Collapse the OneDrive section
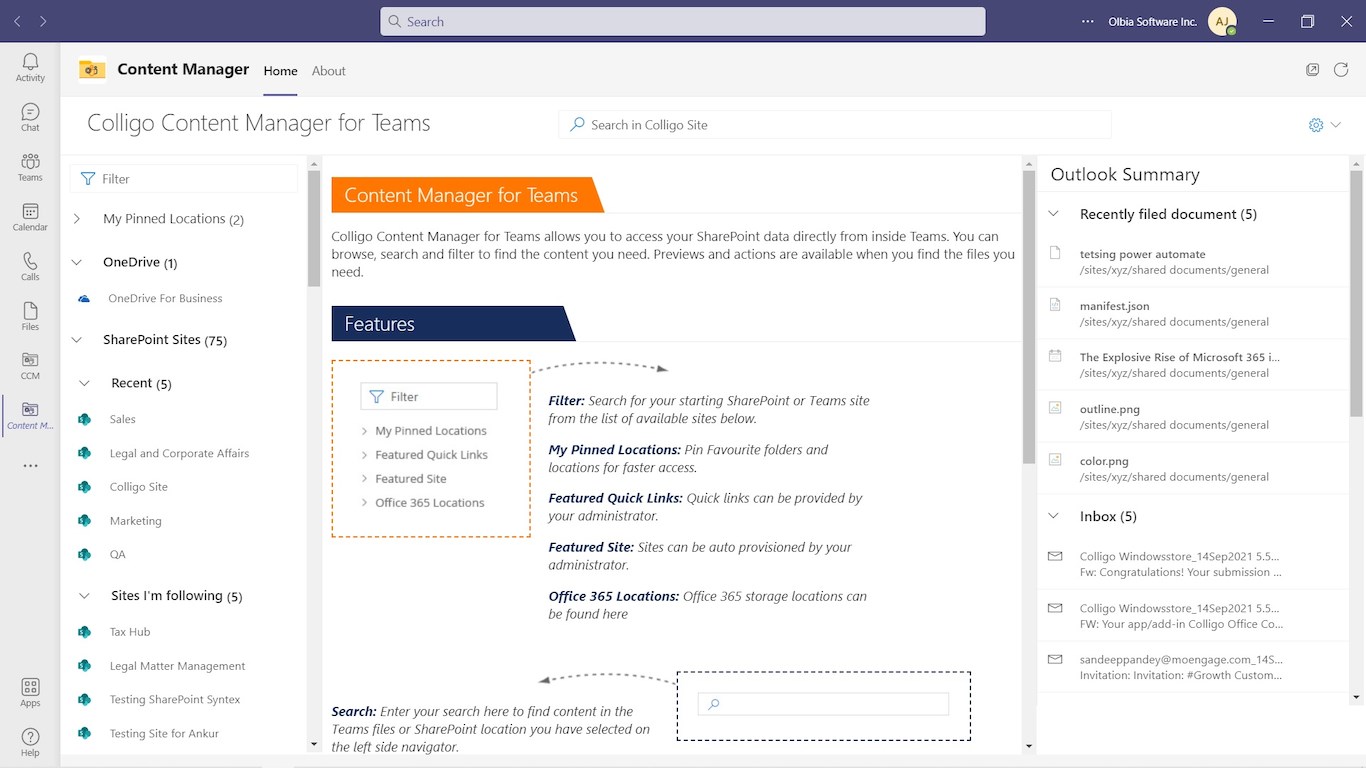This screenshot has height=768, width=1366. pyautogui.click(x=77, y=263)
